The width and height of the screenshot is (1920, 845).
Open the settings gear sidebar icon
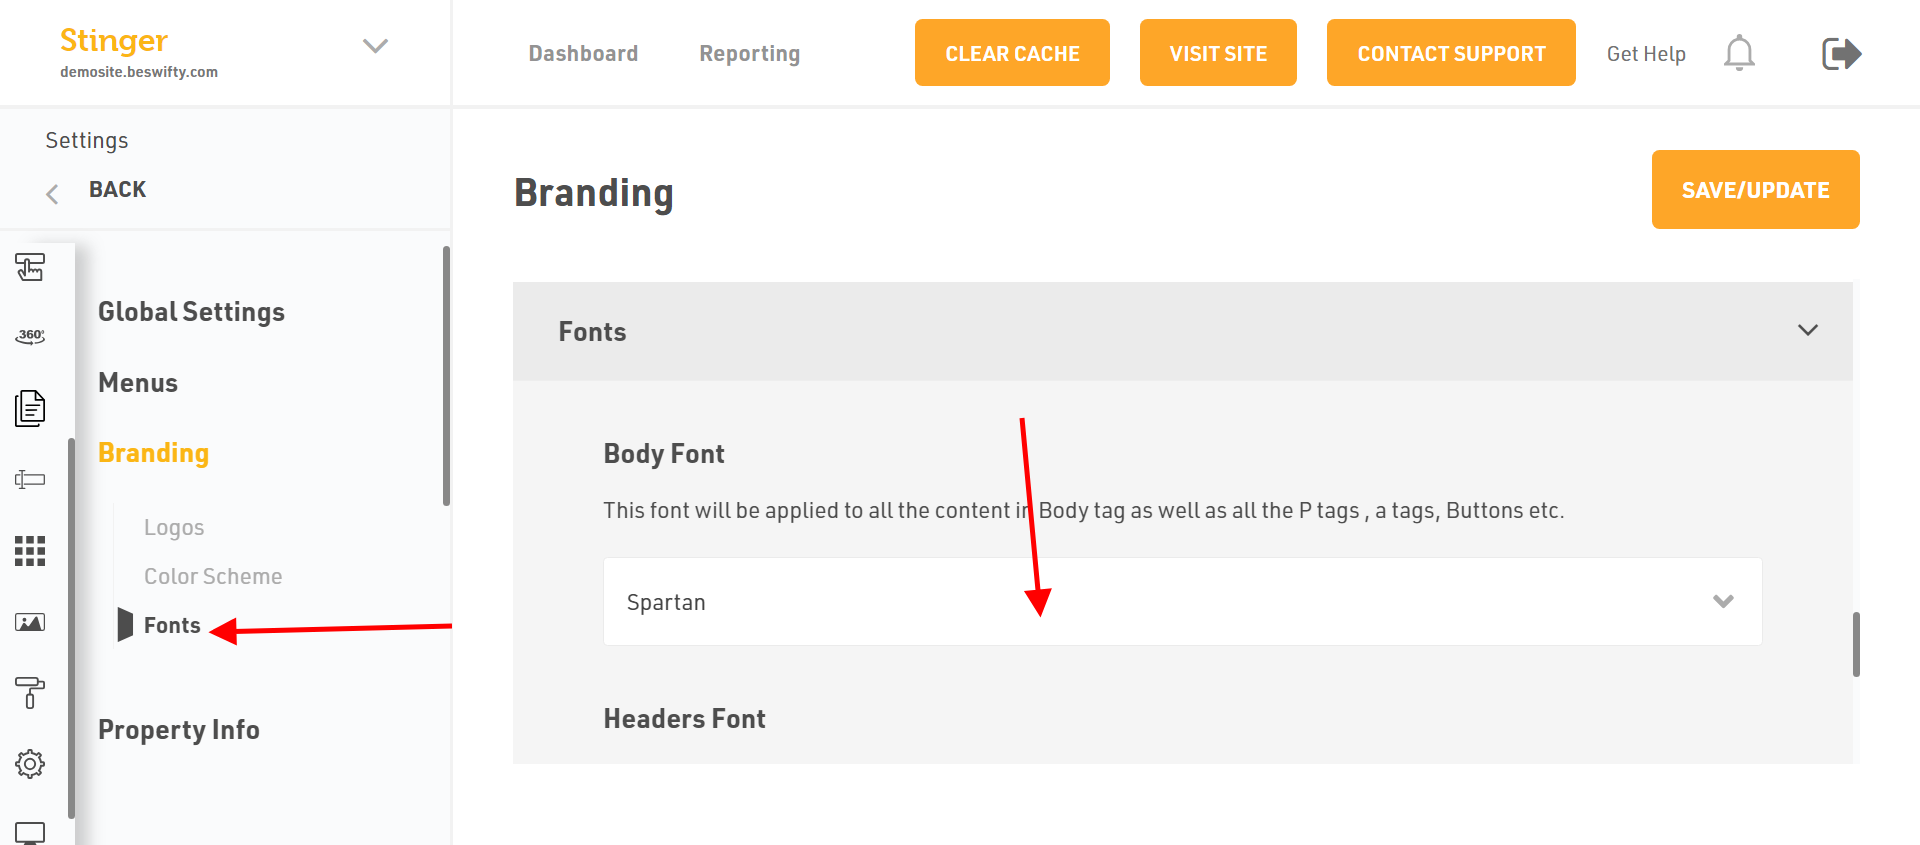pos(30,764)
